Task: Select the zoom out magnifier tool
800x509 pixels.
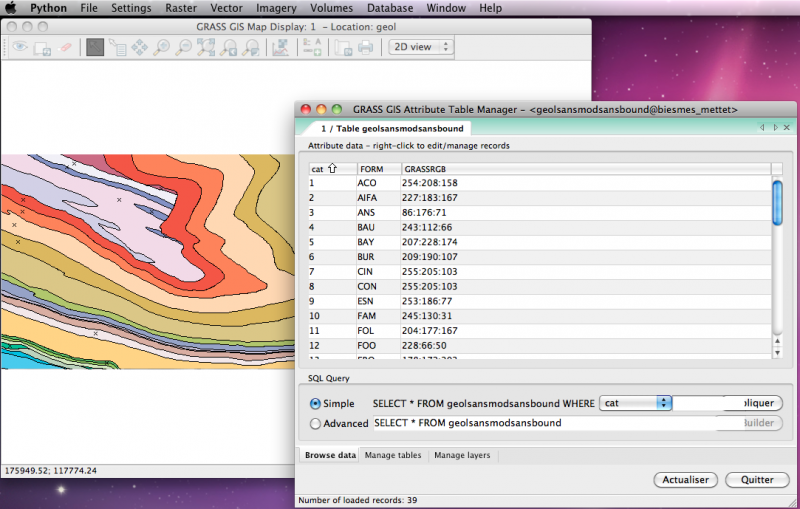Action: click(185, 47)
